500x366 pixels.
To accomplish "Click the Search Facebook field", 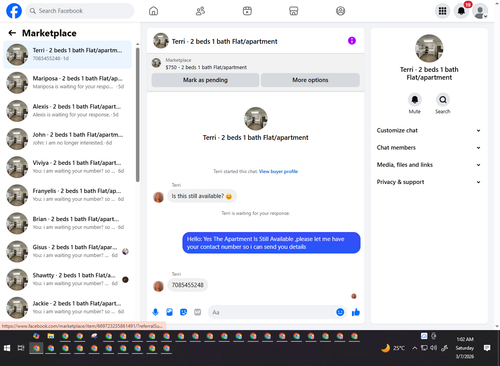I will 80,11.
